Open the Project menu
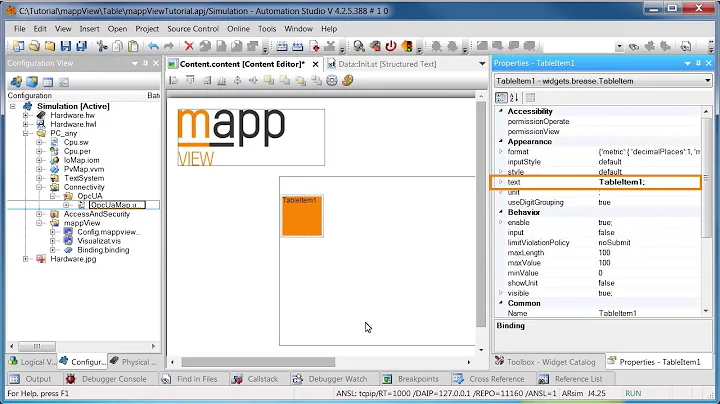The width and height of the screenshot is (720, 404). (x=147, y=28)
